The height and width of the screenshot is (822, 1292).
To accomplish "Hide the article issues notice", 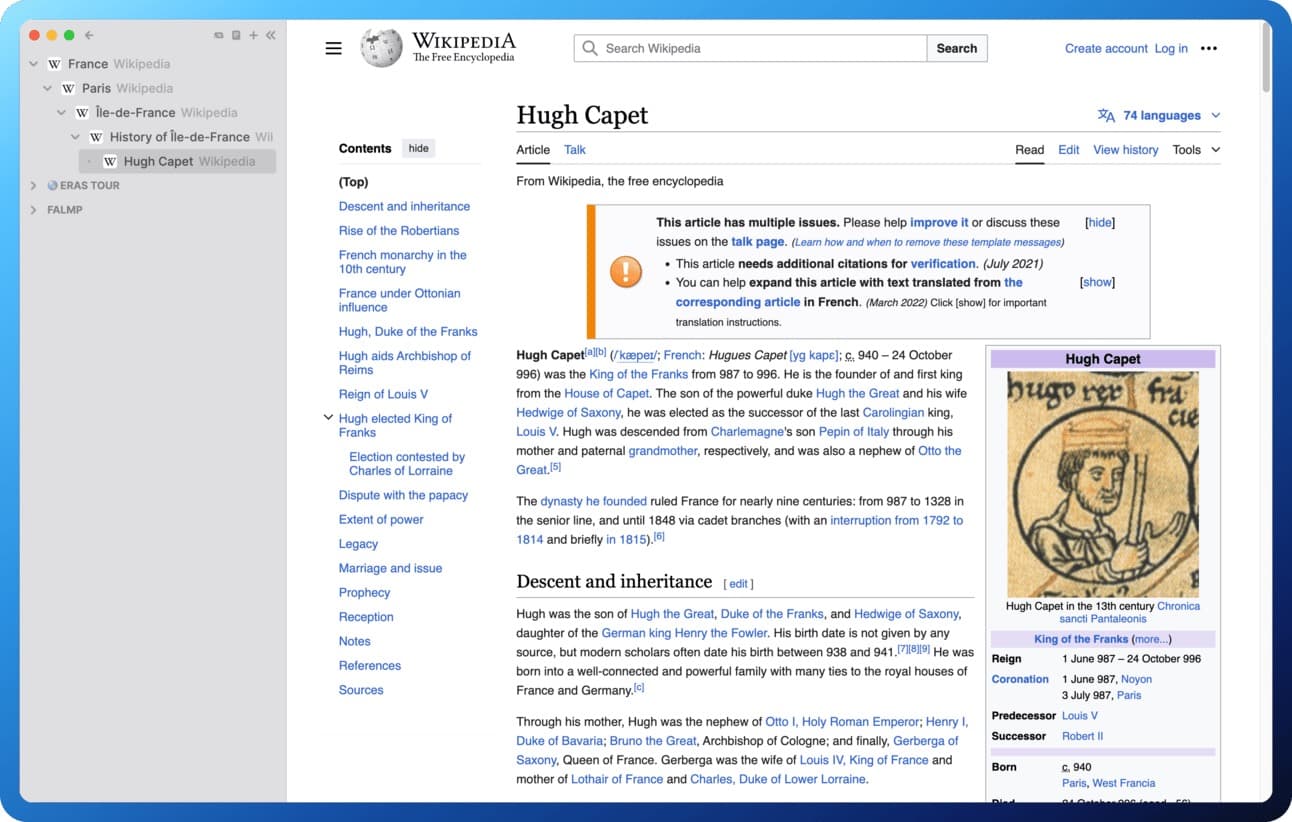I will coord(1099,222).
